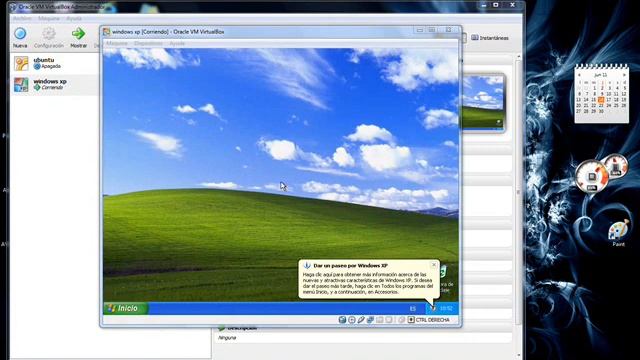Screen dimensions: 640x360
Task: Click the XP taskbar clock
Action: (x=446, y=309)
